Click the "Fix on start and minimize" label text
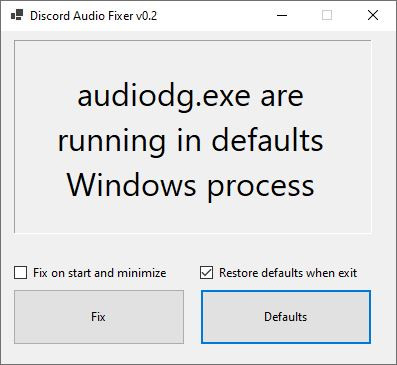 click(x=100, y=273)
